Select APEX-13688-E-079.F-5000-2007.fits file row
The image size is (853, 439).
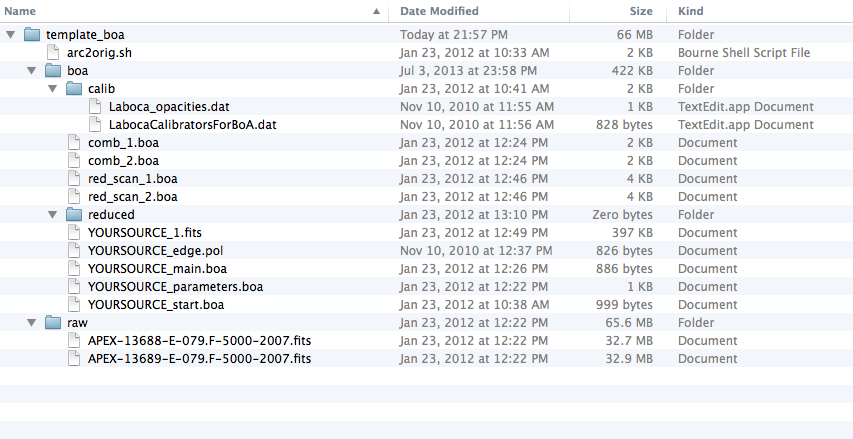click(x=426, y=341)
